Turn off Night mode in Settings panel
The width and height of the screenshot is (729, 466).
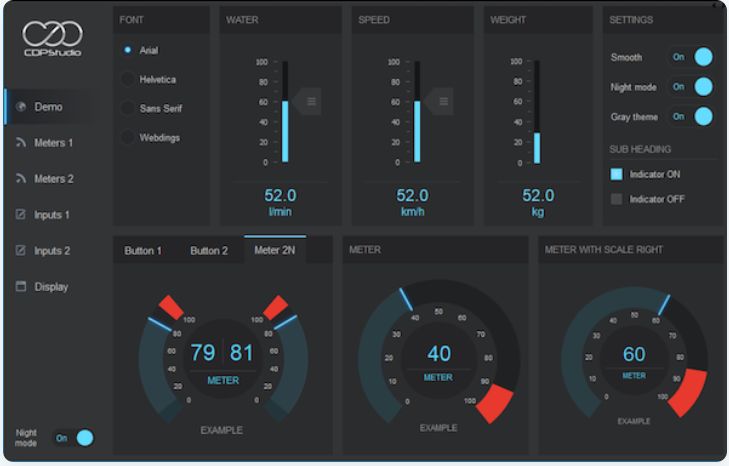point(692,87)
